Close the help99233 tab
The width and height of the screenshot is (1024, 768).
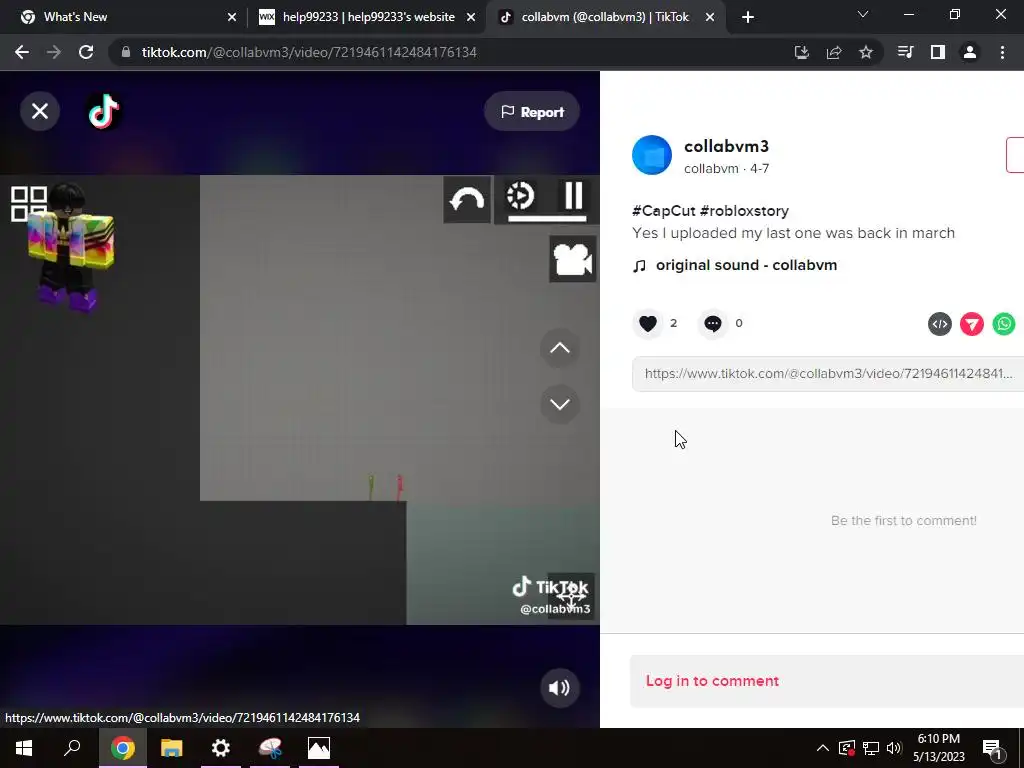click(471, 18)
